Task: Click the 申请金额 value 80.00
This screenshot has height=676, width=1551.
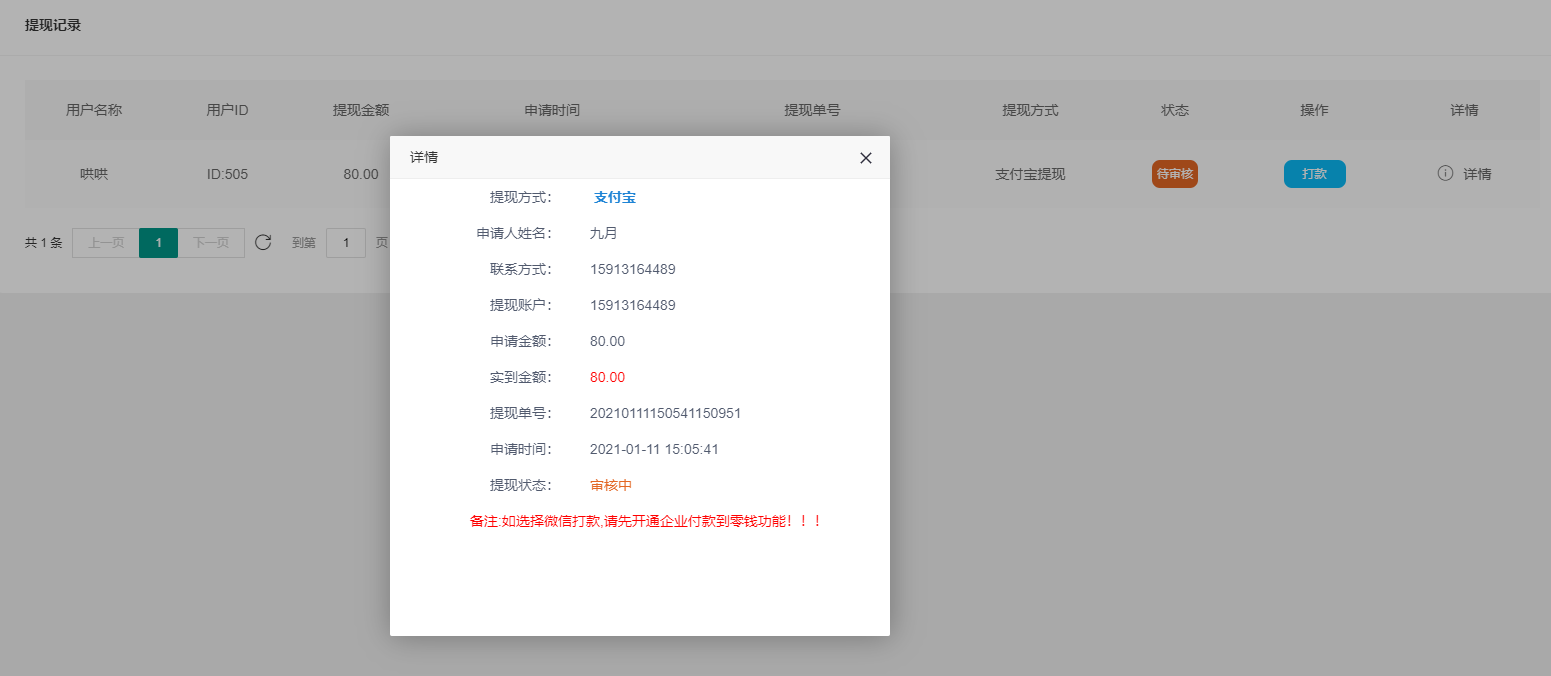Action: [607, 341]
